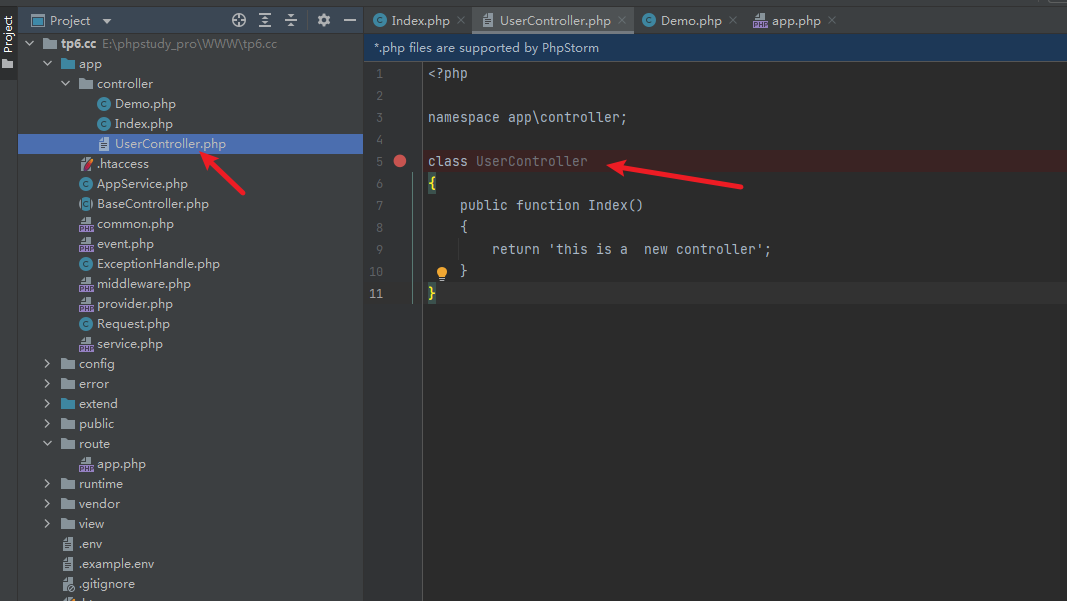Select AppService.php in tree
Viewport: 1067px width, 601px height.
(x=142, y=184)
